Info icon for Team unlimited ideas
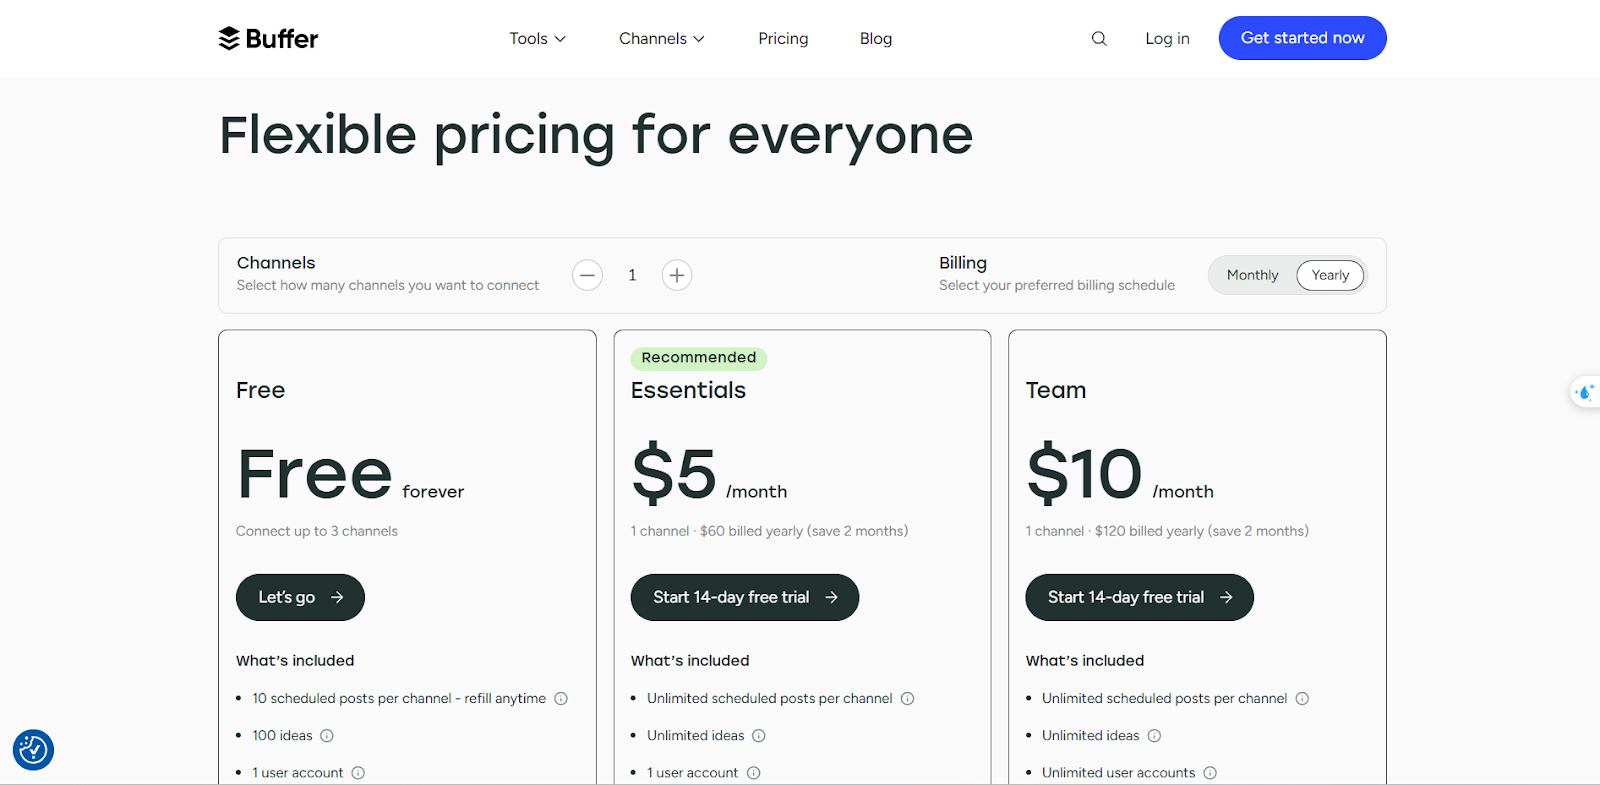This screenshot has height=785, width=1600. click(x=1154, y=736)
